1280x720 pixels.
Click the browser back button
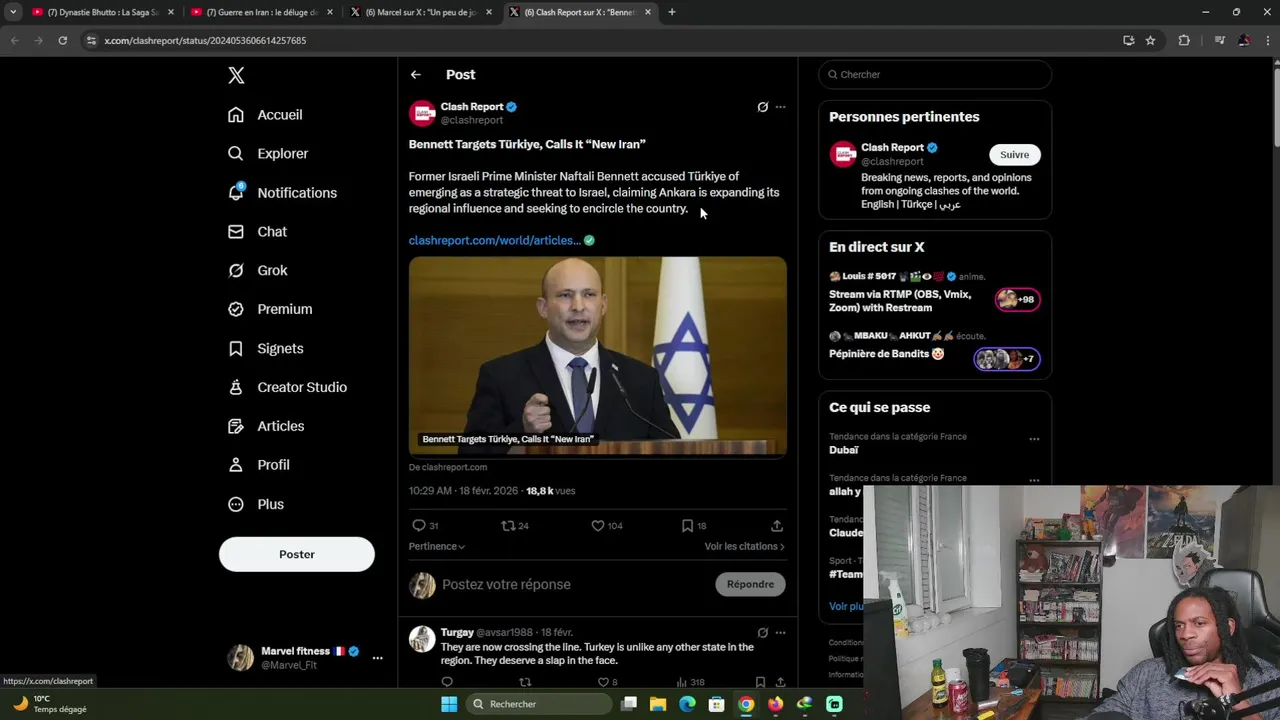pyautogui.click(x=14, y=41)
